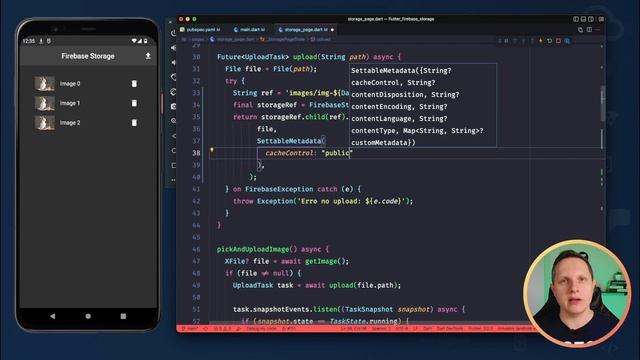Click the SettableMetadata signature hint popup
Screen dimensions: 640x360
coord(423,105)
